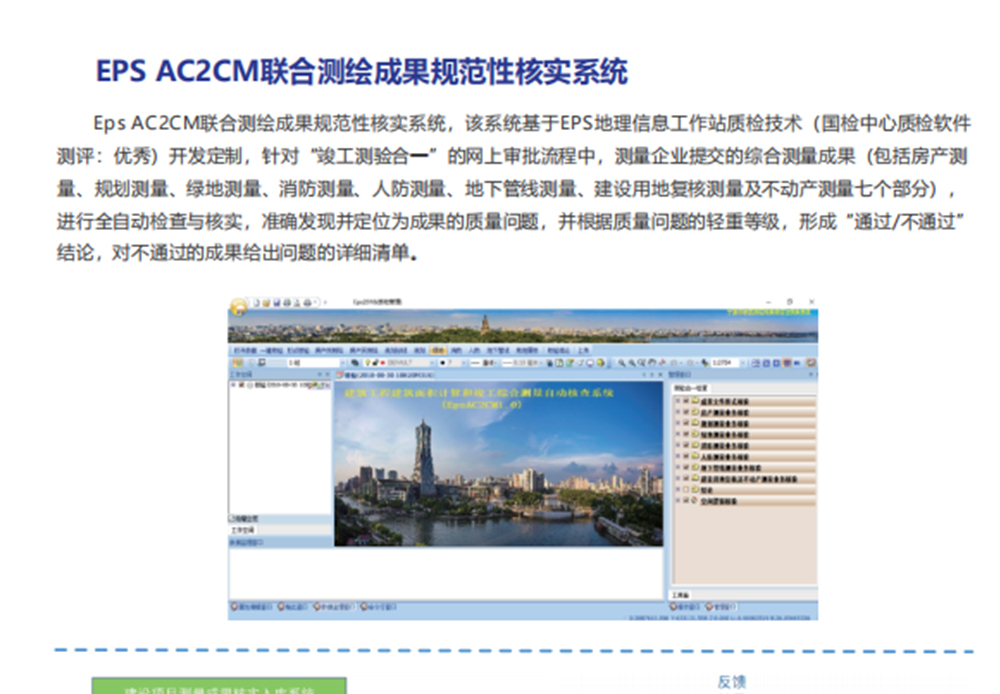Click the rightmost icon of the drawing toolbar

click(x=809, y=363)
